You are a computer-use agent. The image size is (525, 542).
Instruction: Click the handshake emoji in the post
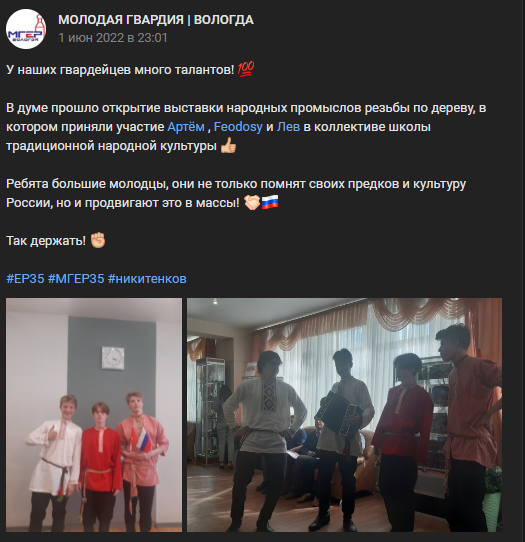[x=252, y=203]
